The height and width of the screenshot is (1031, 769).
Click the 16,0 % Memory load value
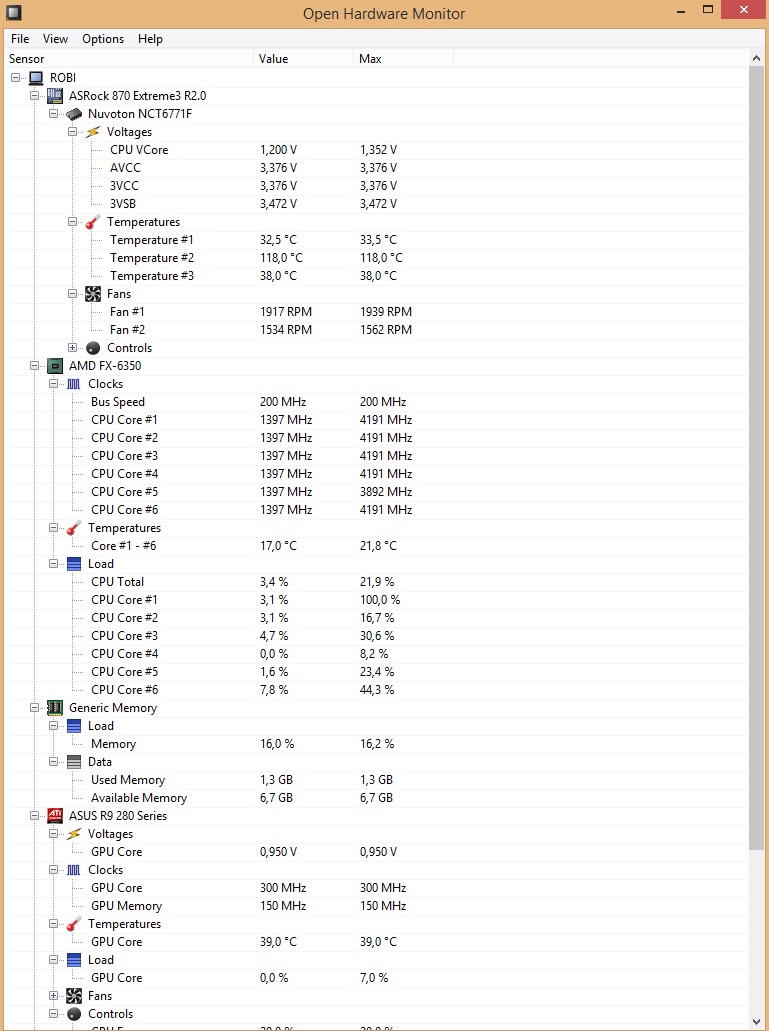coord(277,744)
